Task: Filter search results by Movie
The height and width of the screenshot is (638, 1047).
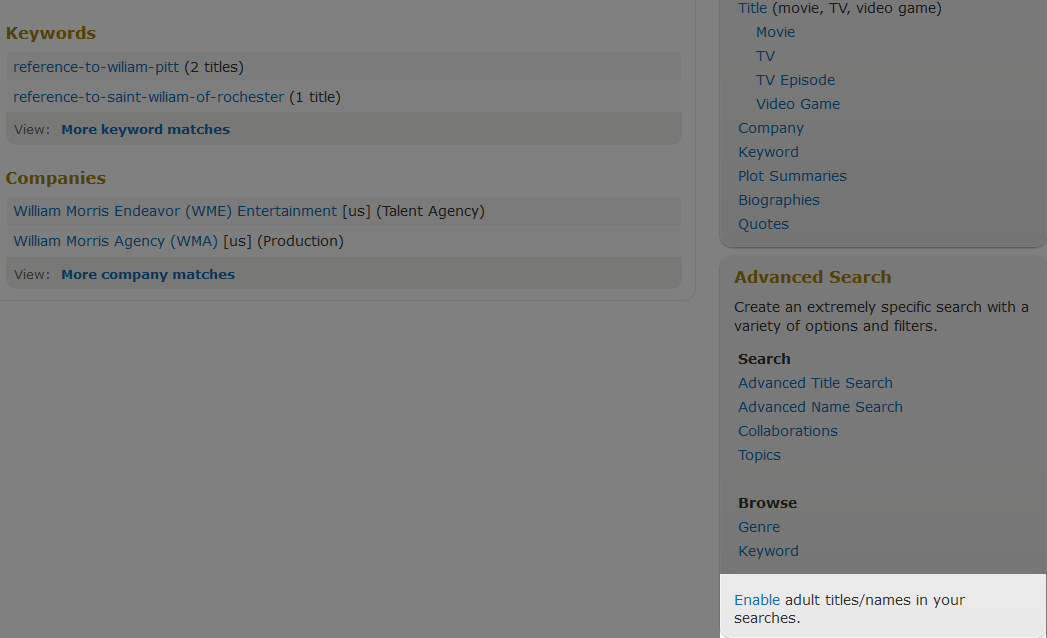Action: (775, 32)
